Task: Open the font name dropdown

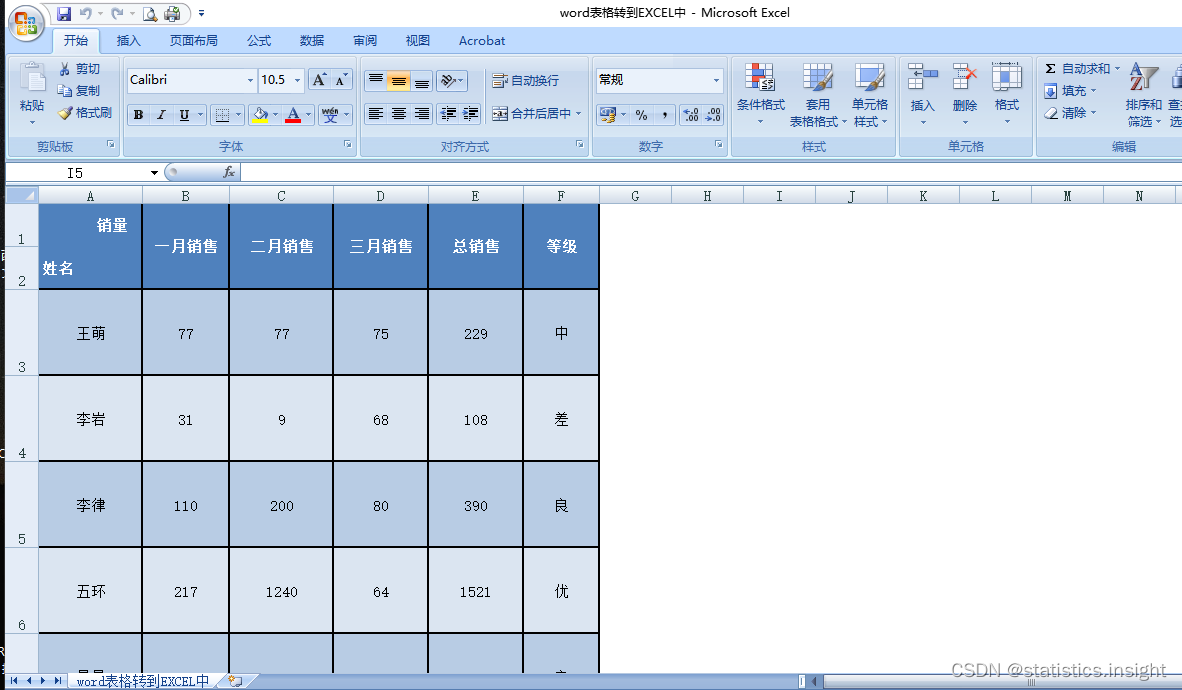Action: coord(251,79)
